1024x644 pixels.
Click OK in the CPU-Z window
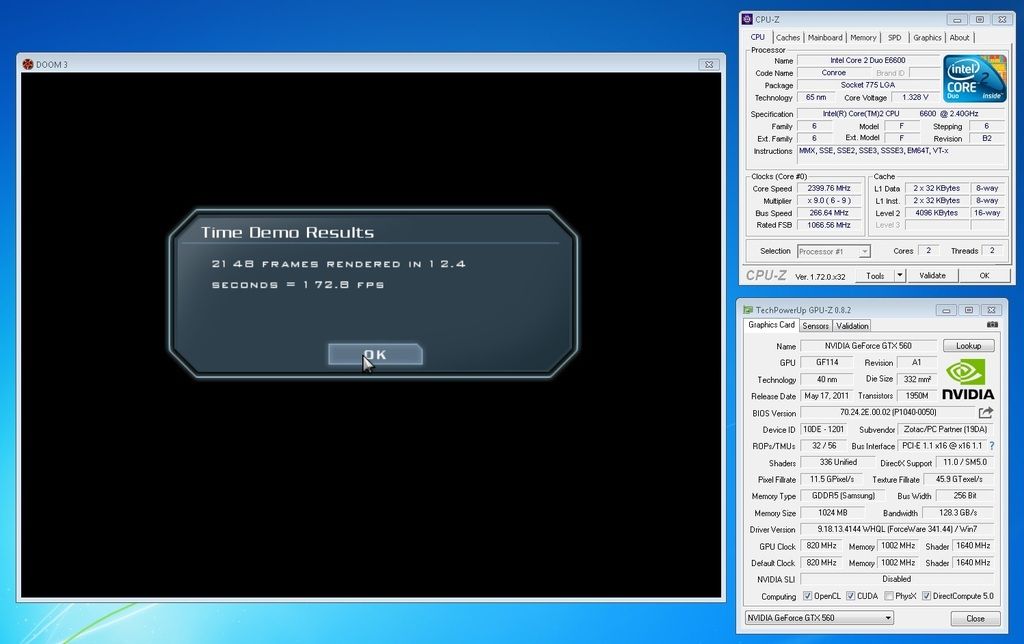(984, 276)
